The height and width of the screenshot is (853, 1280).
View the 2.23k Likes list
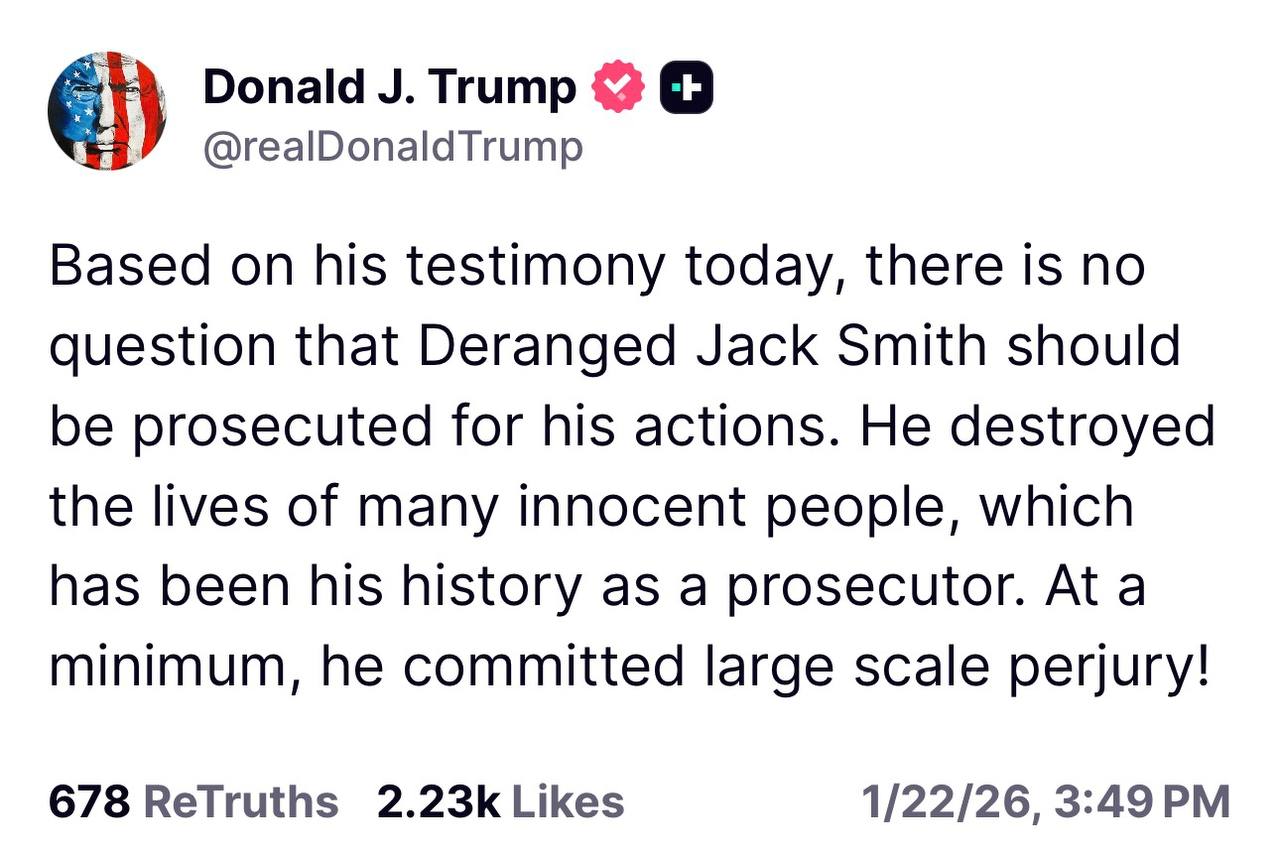click(x=500, y=801)
